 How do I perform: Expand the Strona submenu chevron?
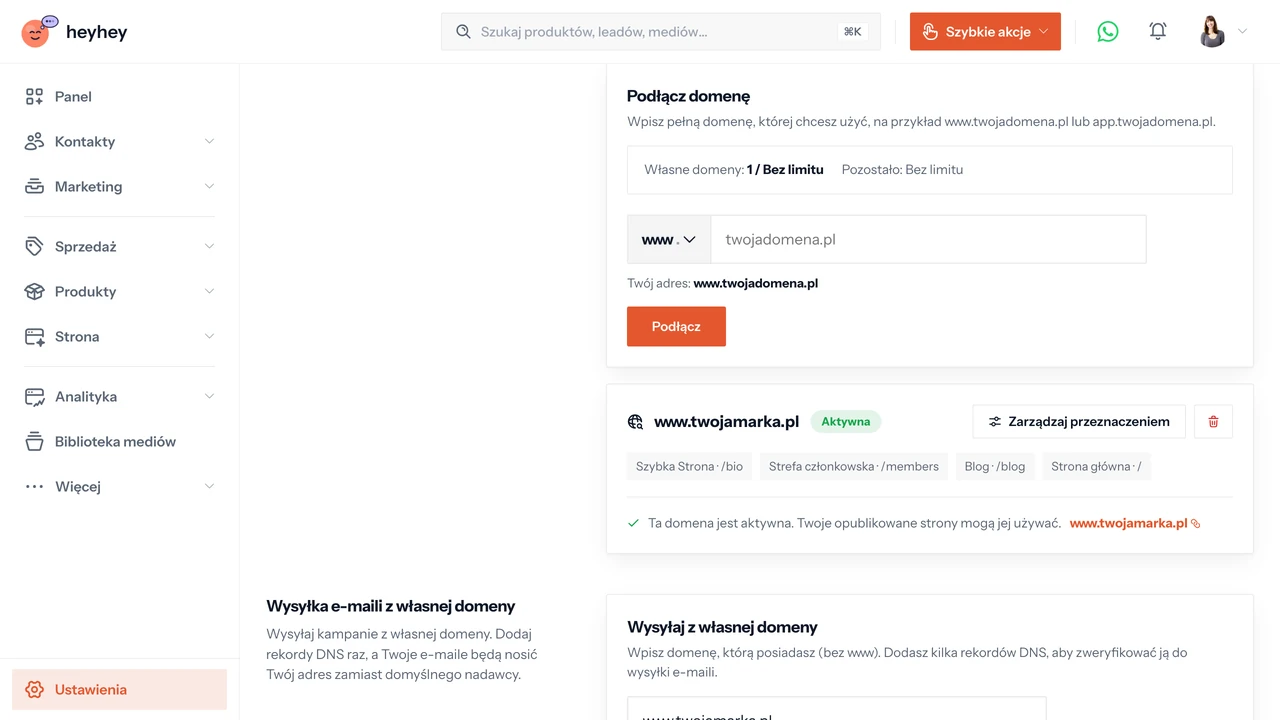pos(209,337)
